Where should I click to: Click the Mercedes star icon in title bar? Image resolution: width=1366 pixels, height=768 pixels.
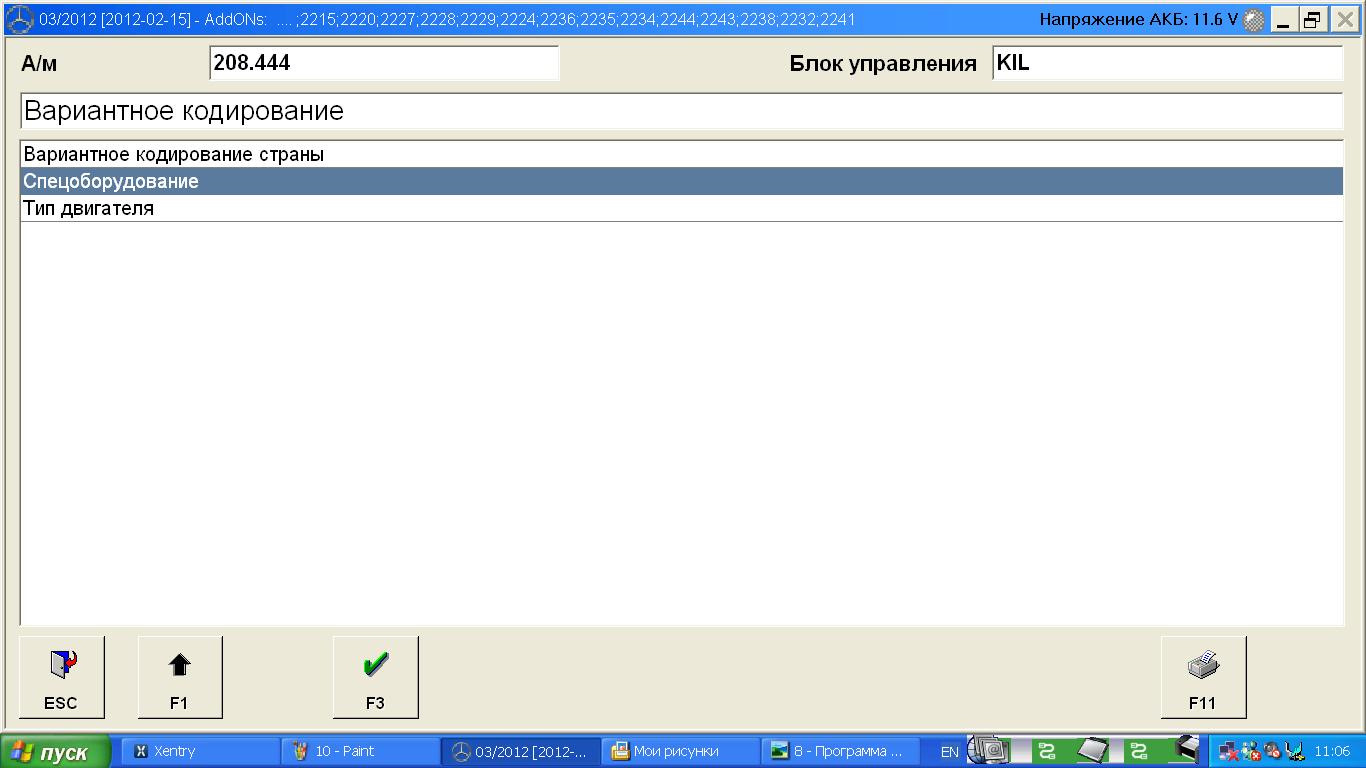(x=19, y=19)
